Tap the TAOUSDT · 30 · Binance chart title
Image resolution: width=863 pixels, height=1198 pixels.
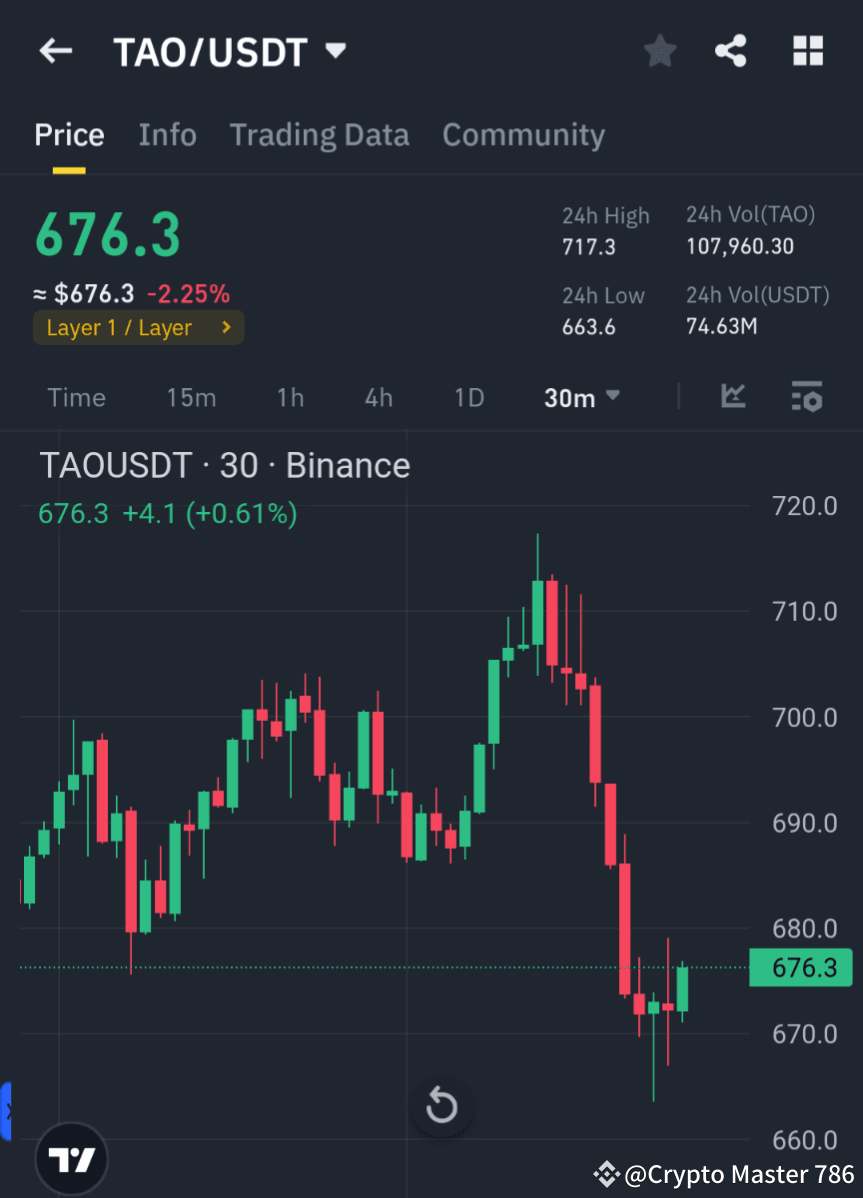pyautogui.click(x=225, y=466)
